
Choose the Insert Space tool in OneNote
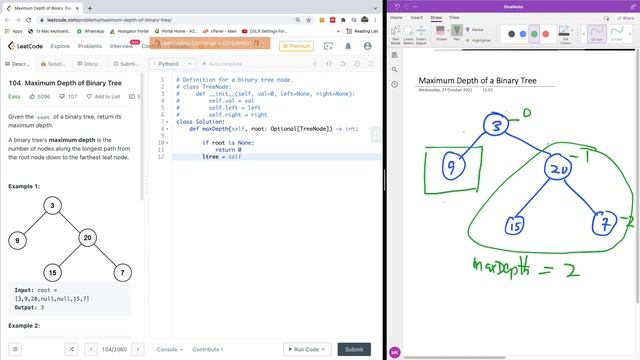click(x=421, y=35)
